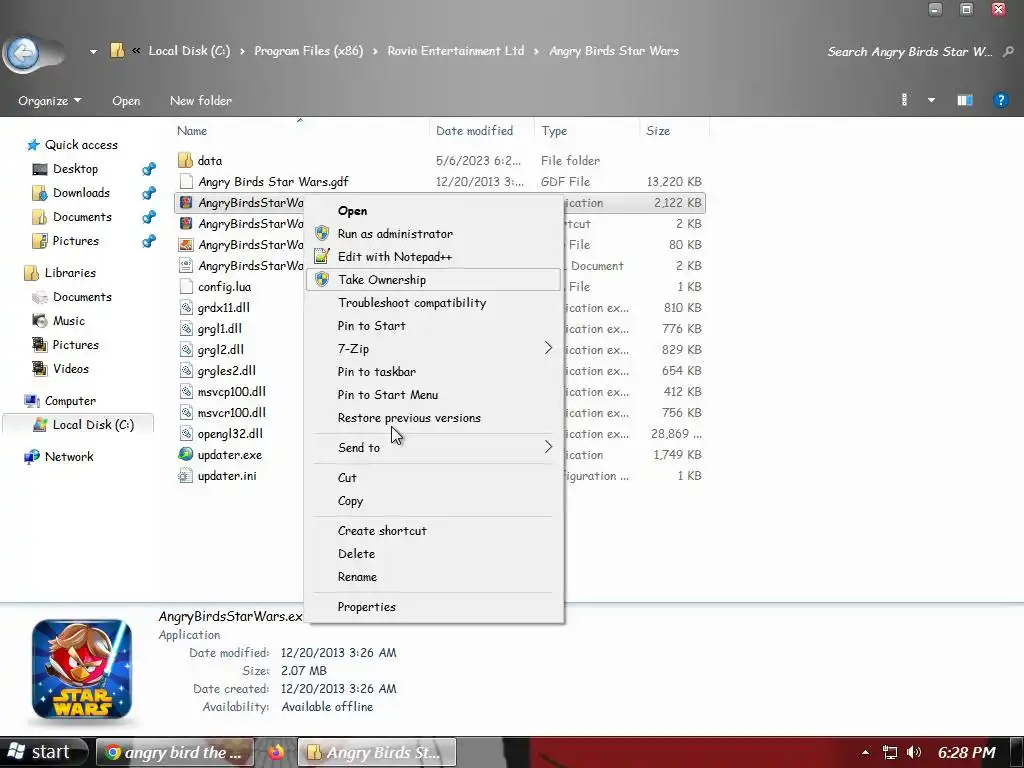Open the view options dropdown arrow
Viewport: 1024px width, 768px height.
(931, 100)
